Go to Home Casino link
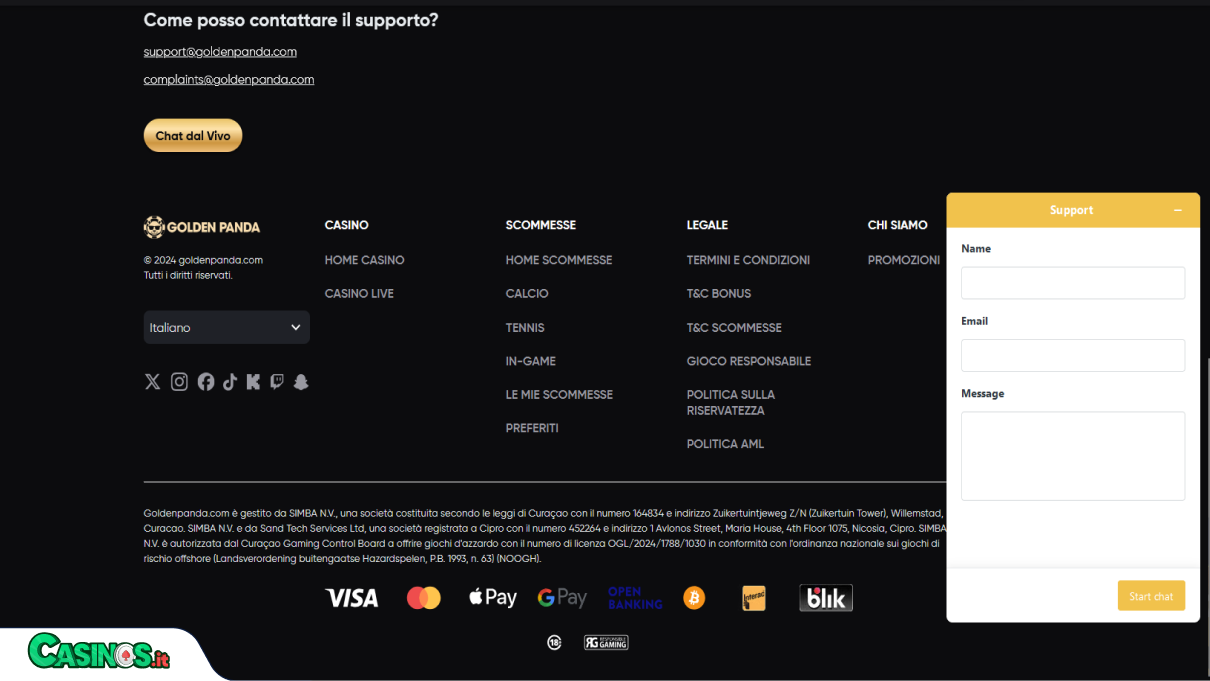The image size is (1210, 681). click(x=365, y=260)
